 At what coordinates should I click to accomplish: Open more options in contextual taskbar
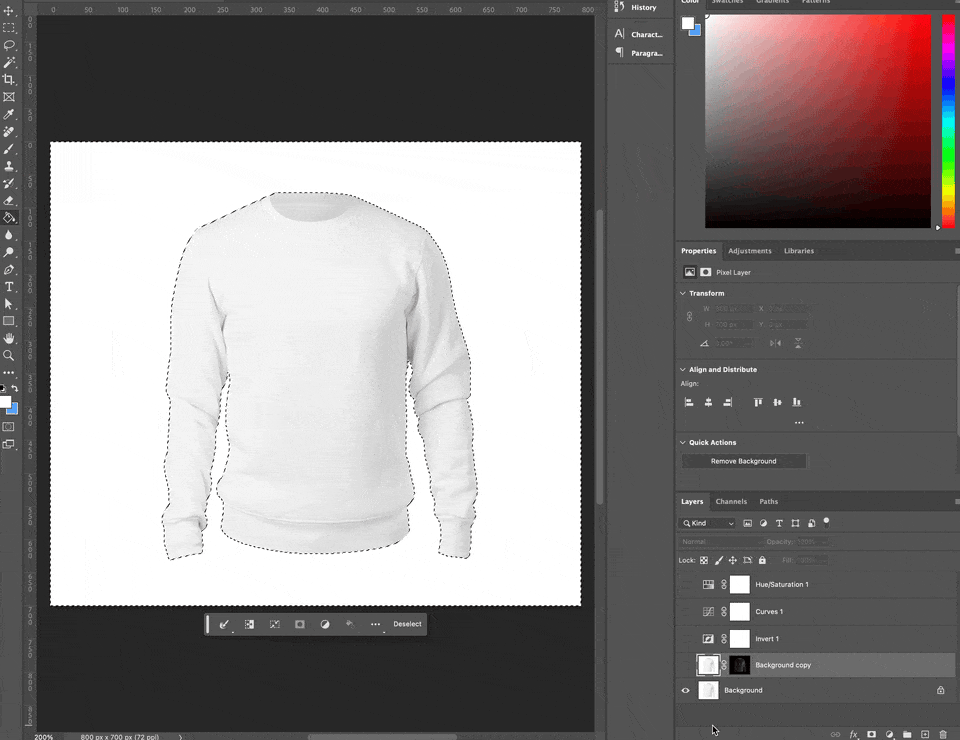pyautogui.click(x=375, y=624)
